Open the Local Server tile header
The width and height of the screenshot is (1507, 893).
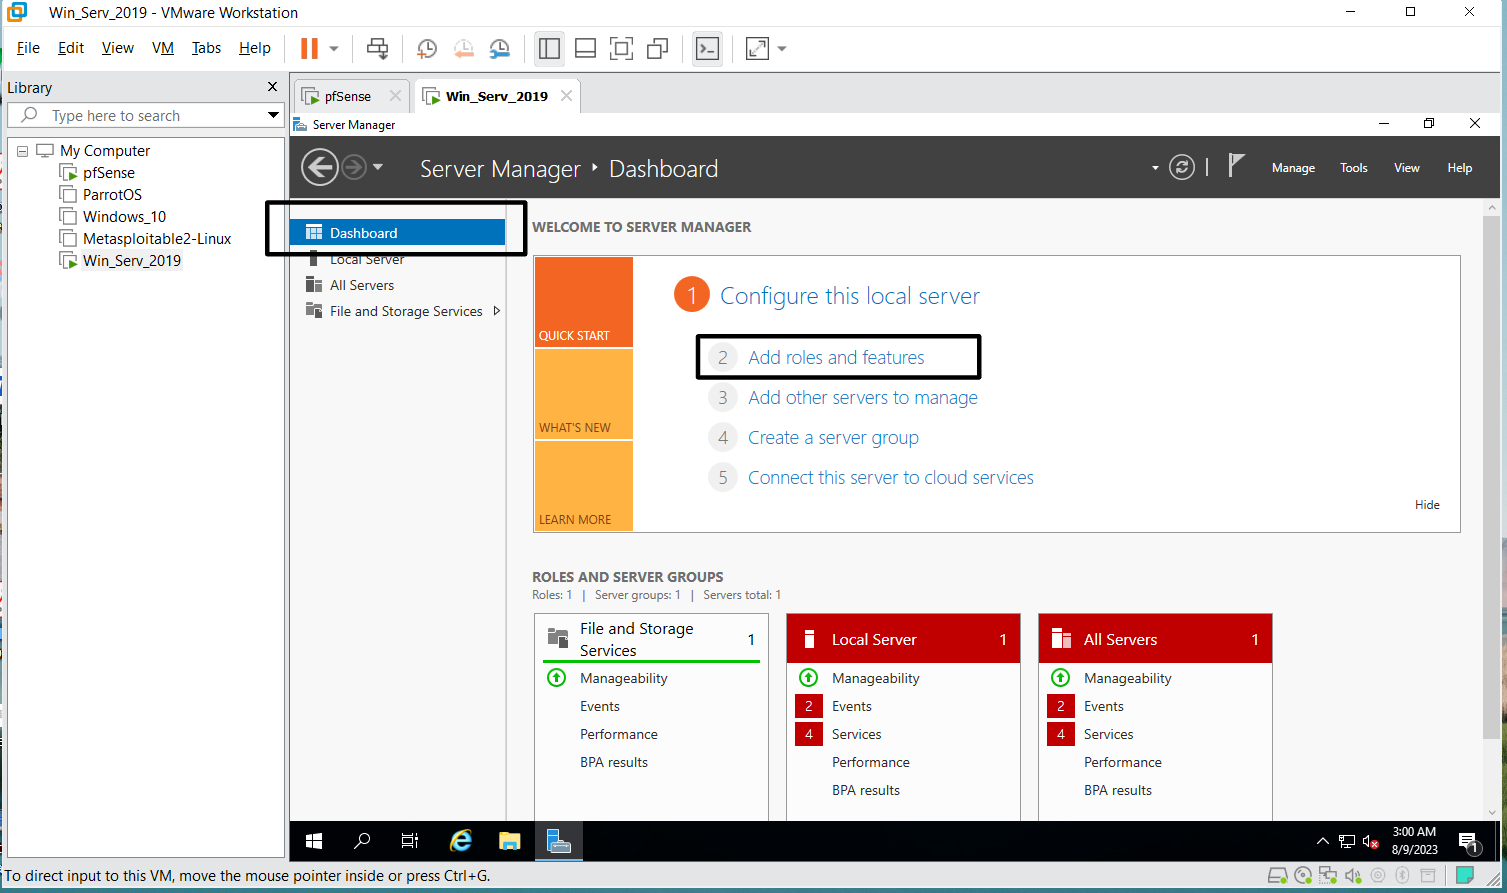(x=903, y=639)
